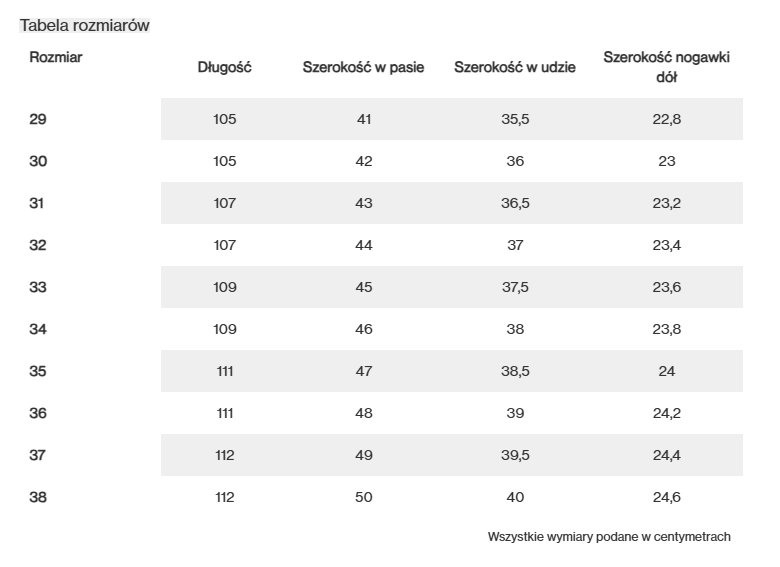The height and width of the screenshot is (567, 780).
Task: Click the waist value 41 for size 29
Action: (364, 119)
